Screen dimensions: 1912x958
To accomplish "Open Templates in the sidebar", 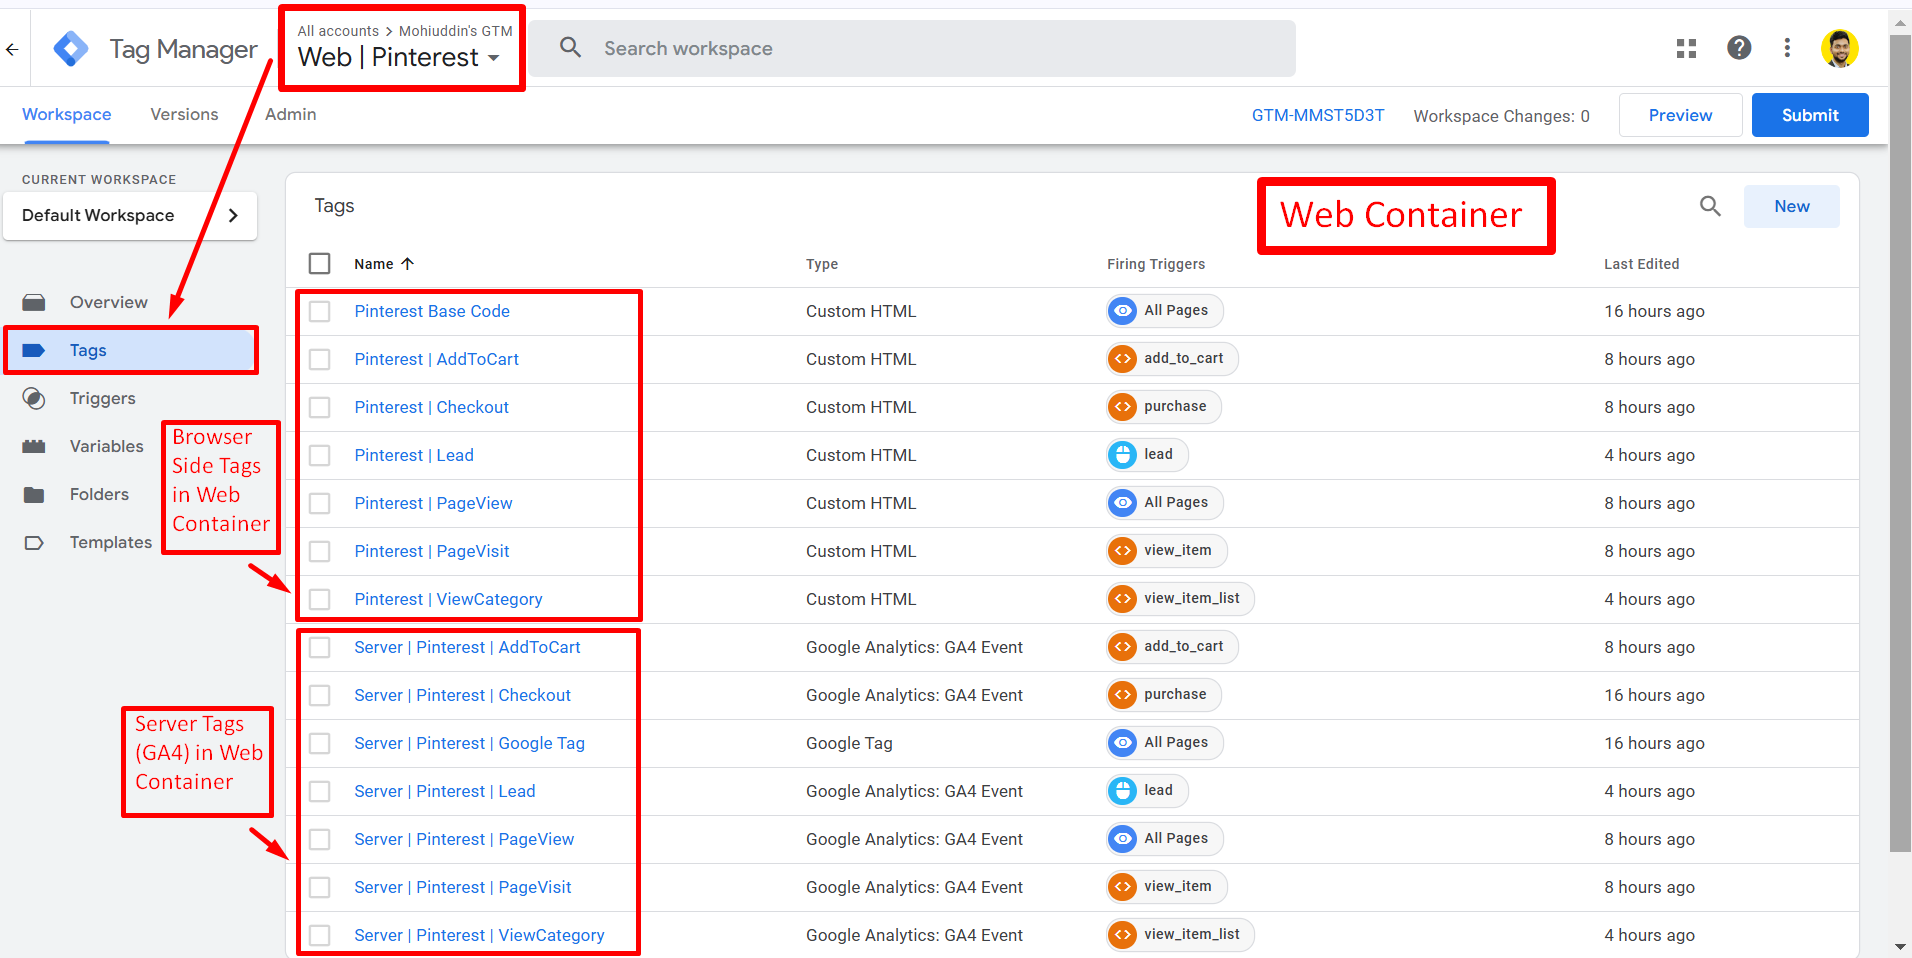I will (x=110, y=542).
